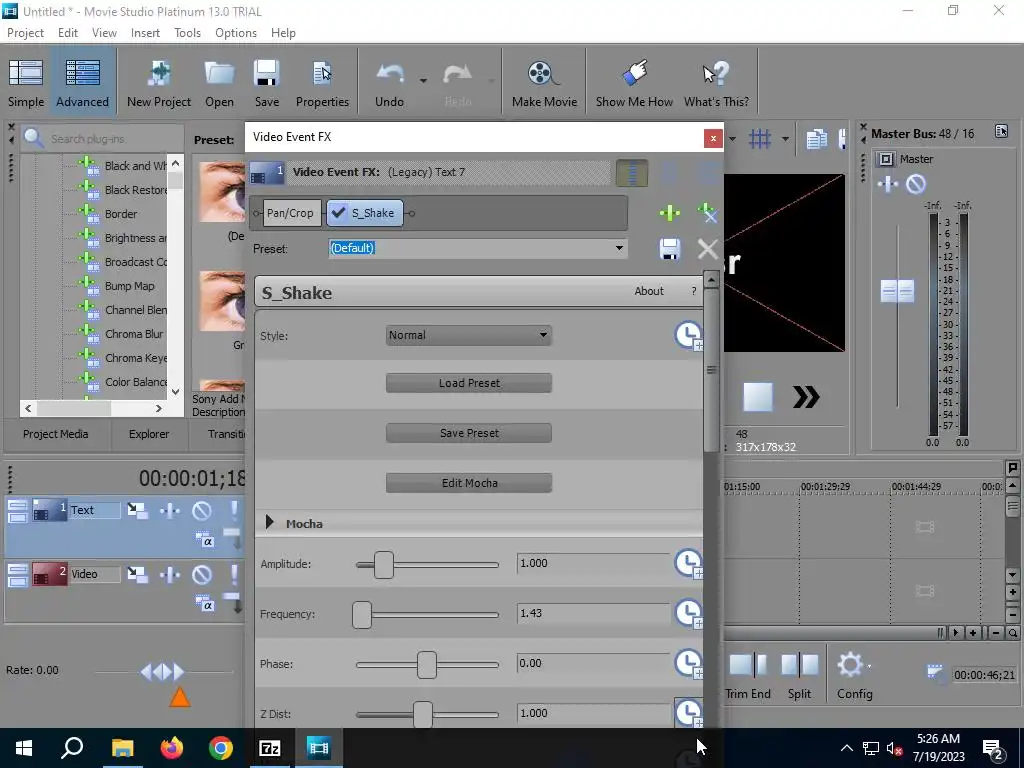Stop playback in preview window
The height and width of the screenshot is (768, 1024).
coord(758,397)
